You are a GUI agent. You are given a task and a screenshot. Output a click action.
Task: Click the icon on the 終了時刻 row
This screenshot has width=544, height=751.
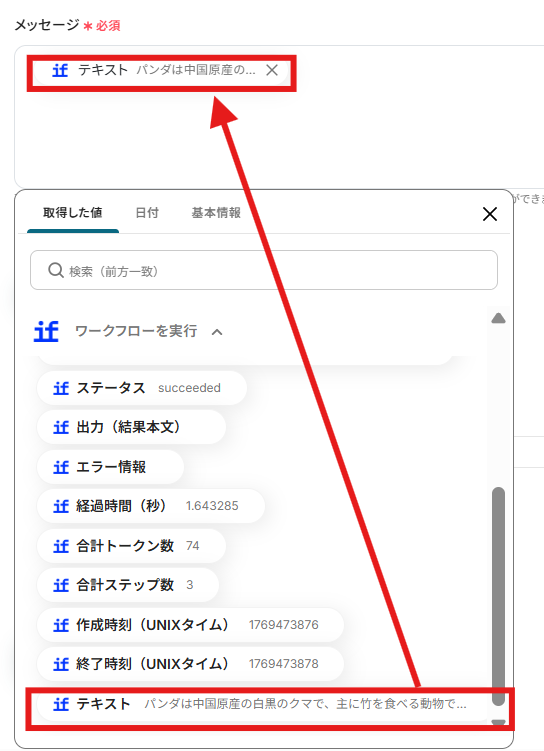pyautogui.click(x=61, y=664)
